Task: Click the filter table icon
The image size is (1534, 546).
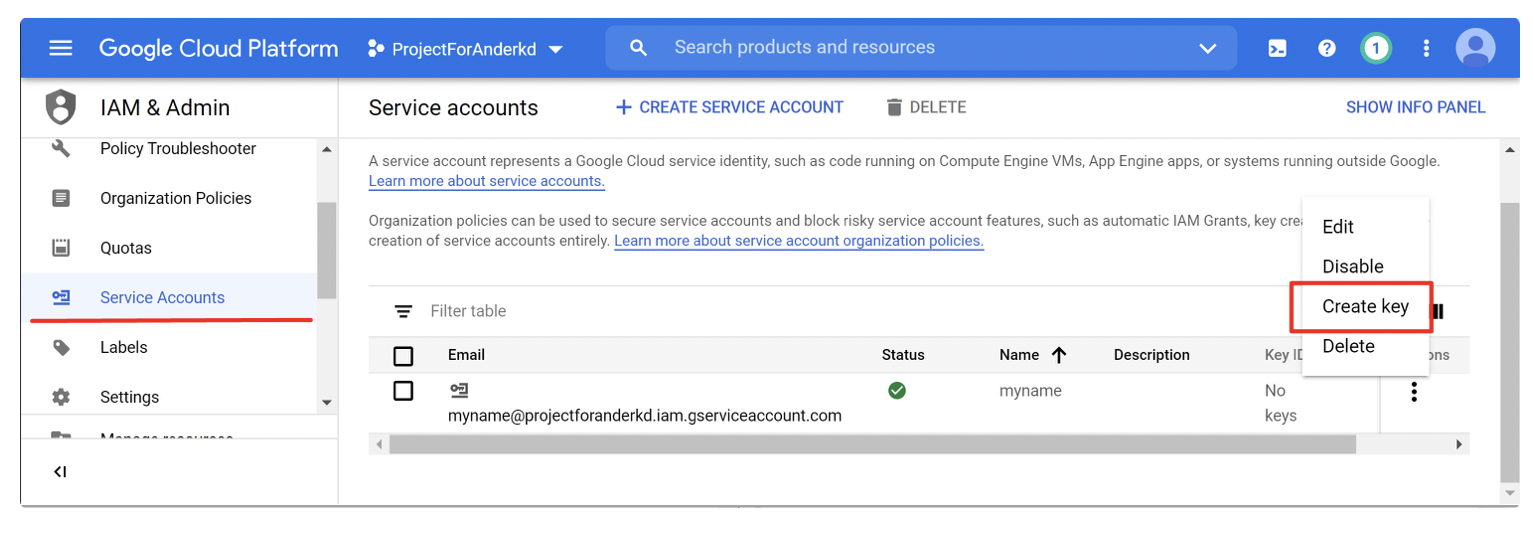Action: coord(403,311)
